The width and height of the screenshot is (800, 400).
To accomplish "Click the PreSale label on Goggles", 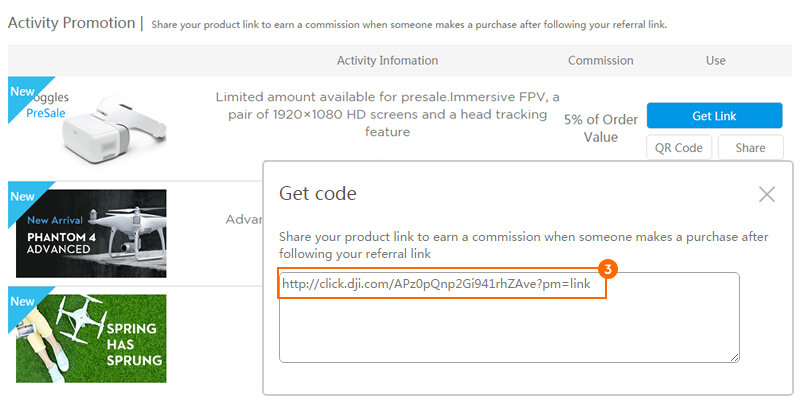I will [46, 113].
